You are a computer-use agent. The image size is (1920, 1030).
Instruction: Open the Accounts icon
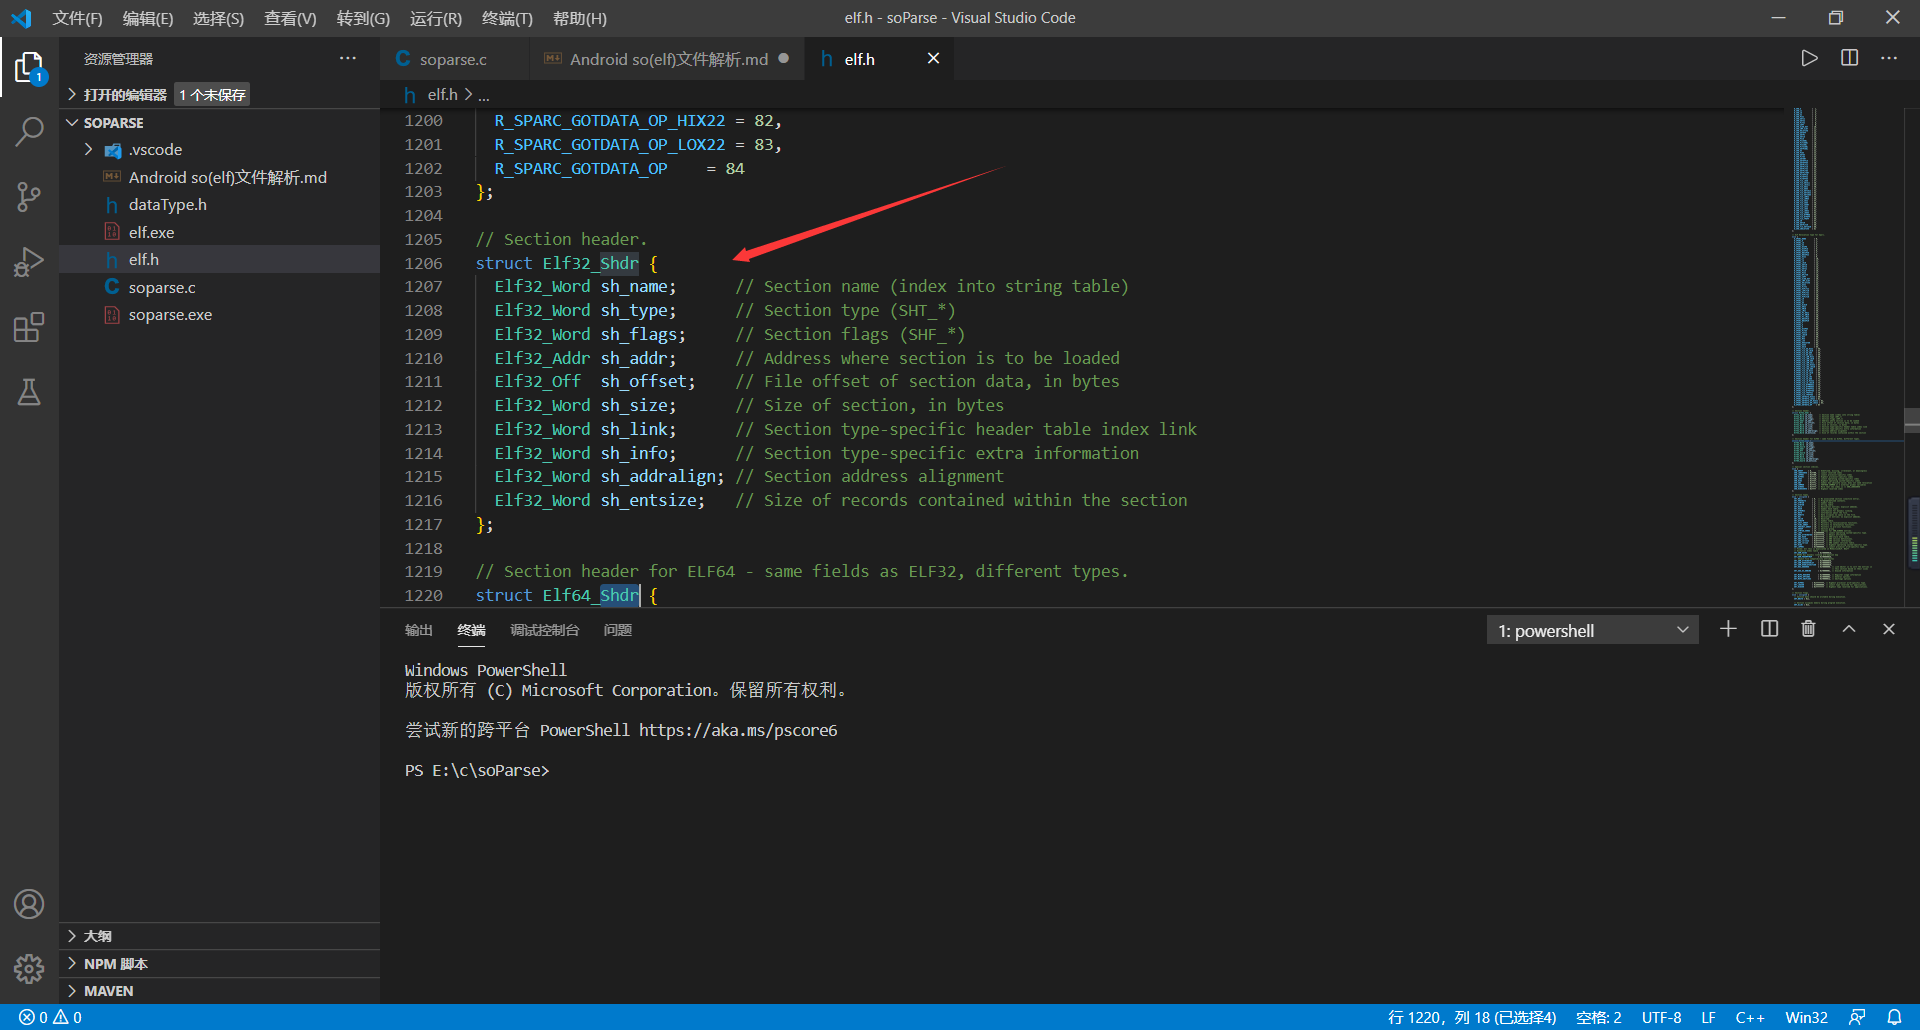29,904
